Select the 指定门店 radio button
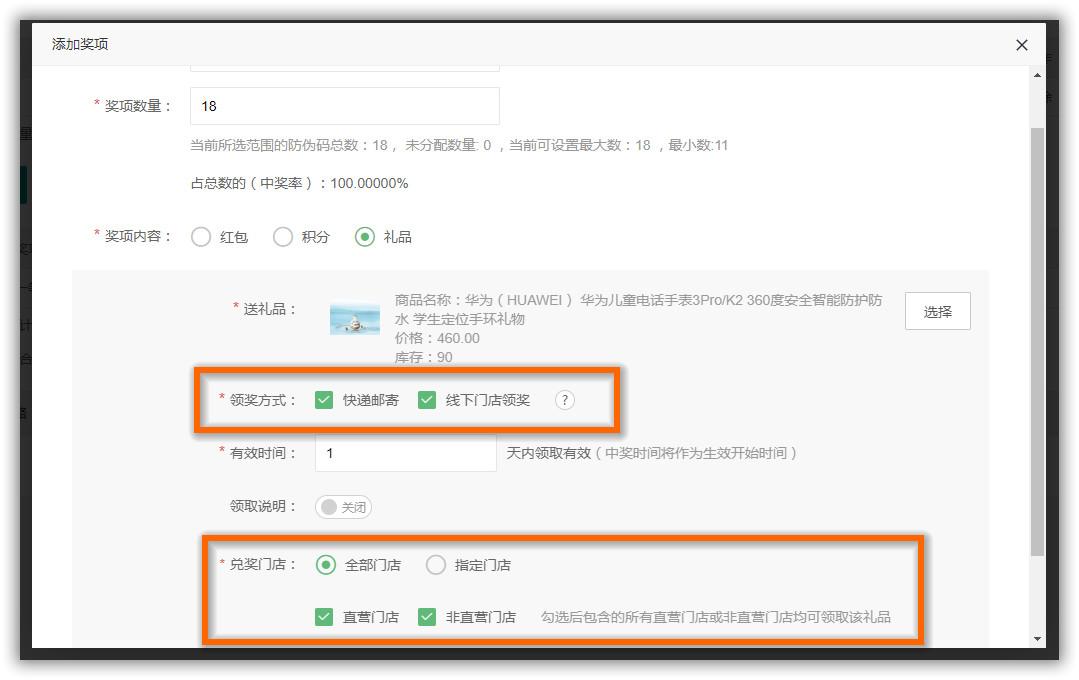Viewport: 1079px width, 680px height. [436, 565]
